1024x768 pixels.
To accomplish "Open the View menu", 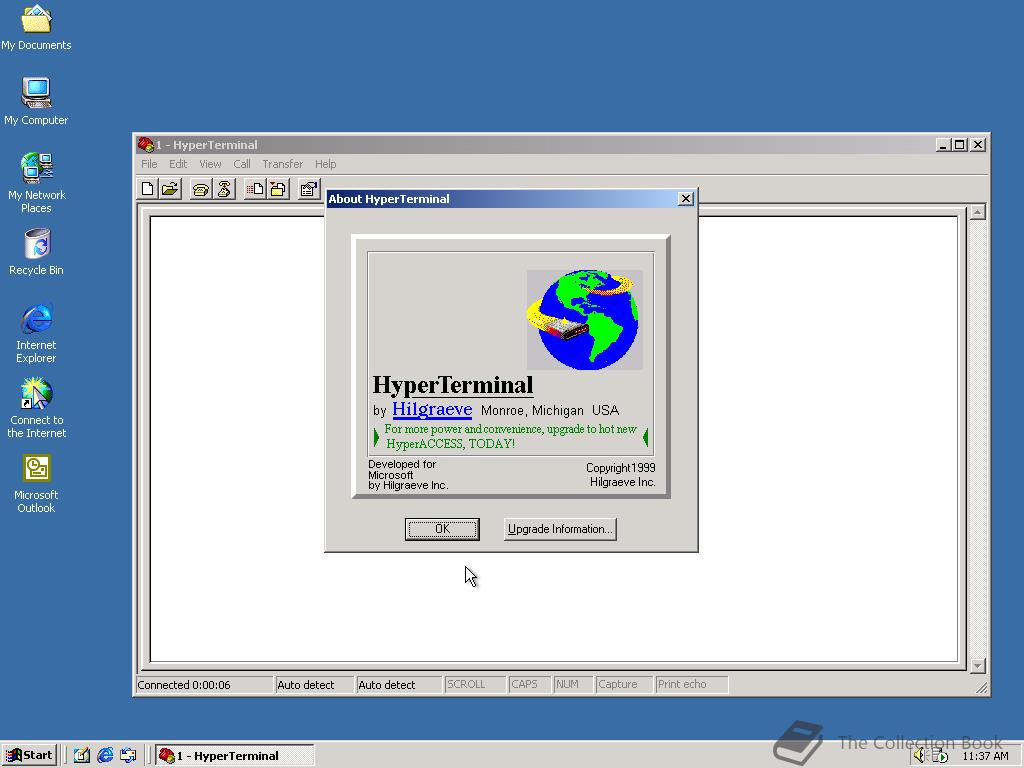I will [210, 164].
